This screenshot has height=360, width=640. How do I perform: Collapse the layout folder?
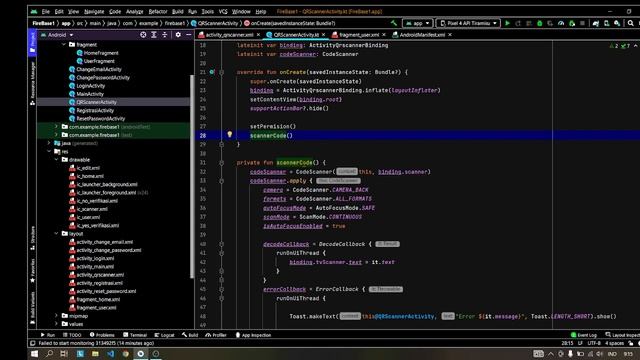[x=56, y=233]
